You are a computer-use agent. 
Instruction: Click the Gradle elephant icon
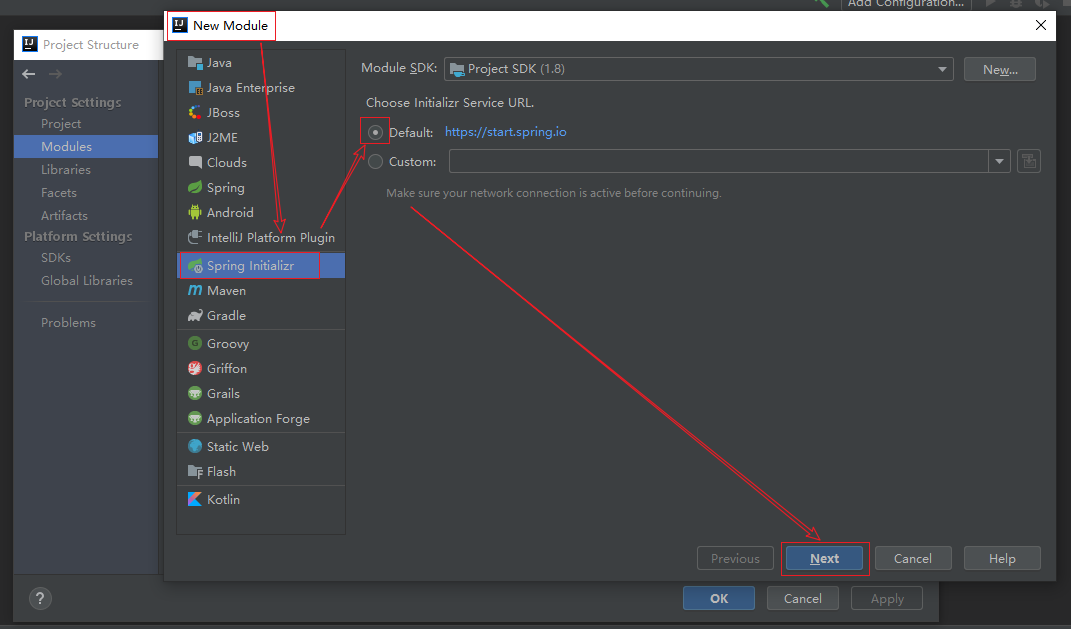[196, 316]
